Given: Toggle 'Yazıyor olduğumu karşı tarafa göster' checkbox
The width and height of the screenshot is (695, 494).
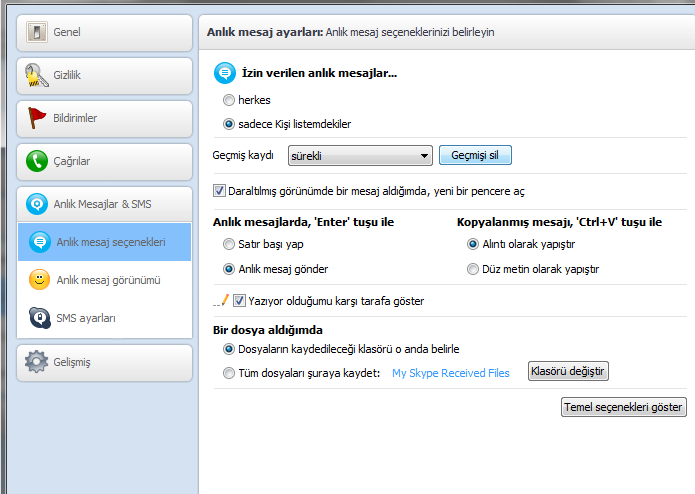Looking at the screenshot, I should (x=239, y=301).
